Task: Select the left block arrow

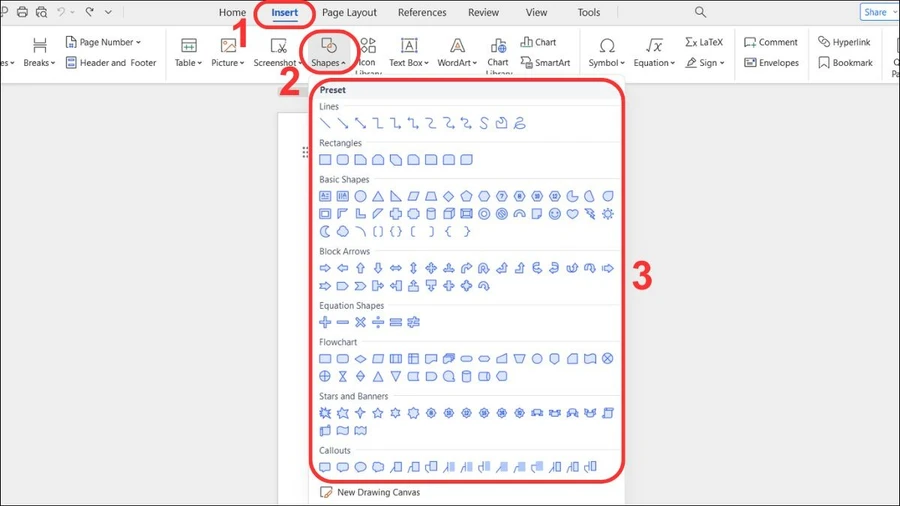Action: (x=343, y=268)
